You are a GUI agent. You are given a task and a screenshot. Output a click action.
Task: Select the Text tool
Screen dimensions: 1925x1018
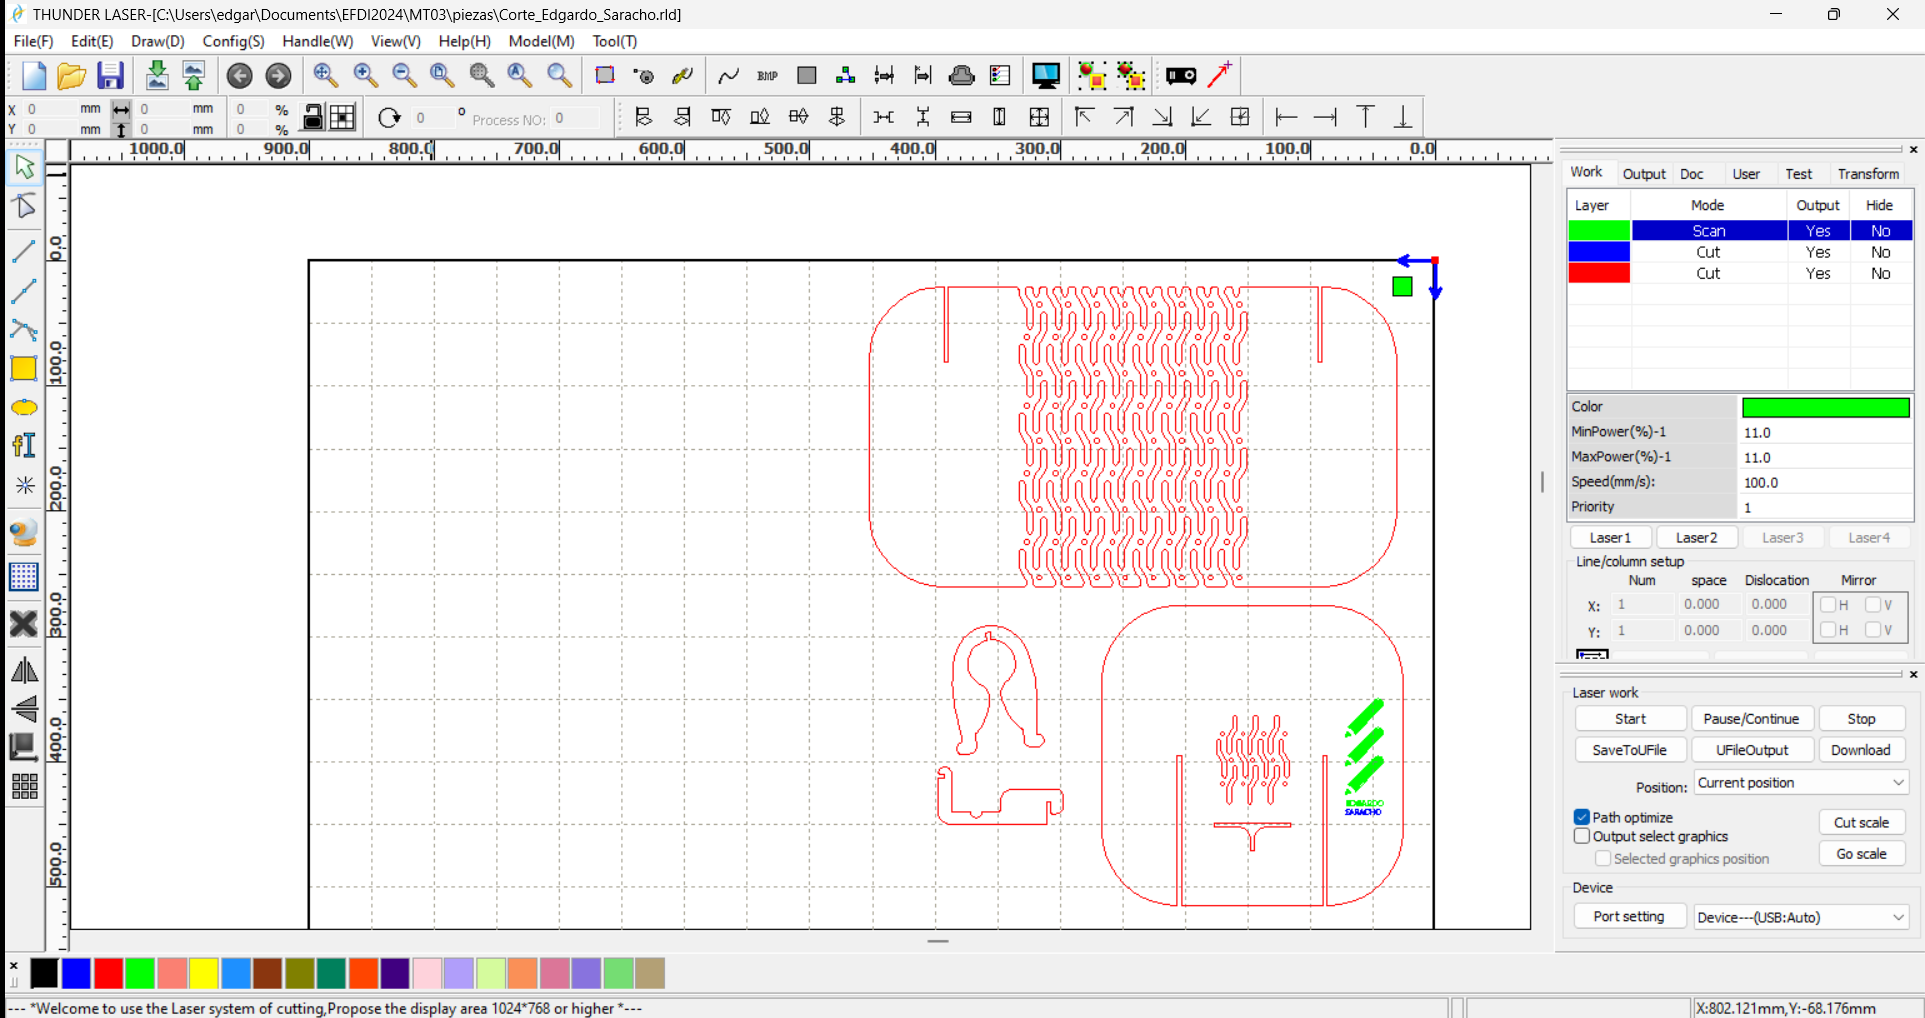(24, 445)
